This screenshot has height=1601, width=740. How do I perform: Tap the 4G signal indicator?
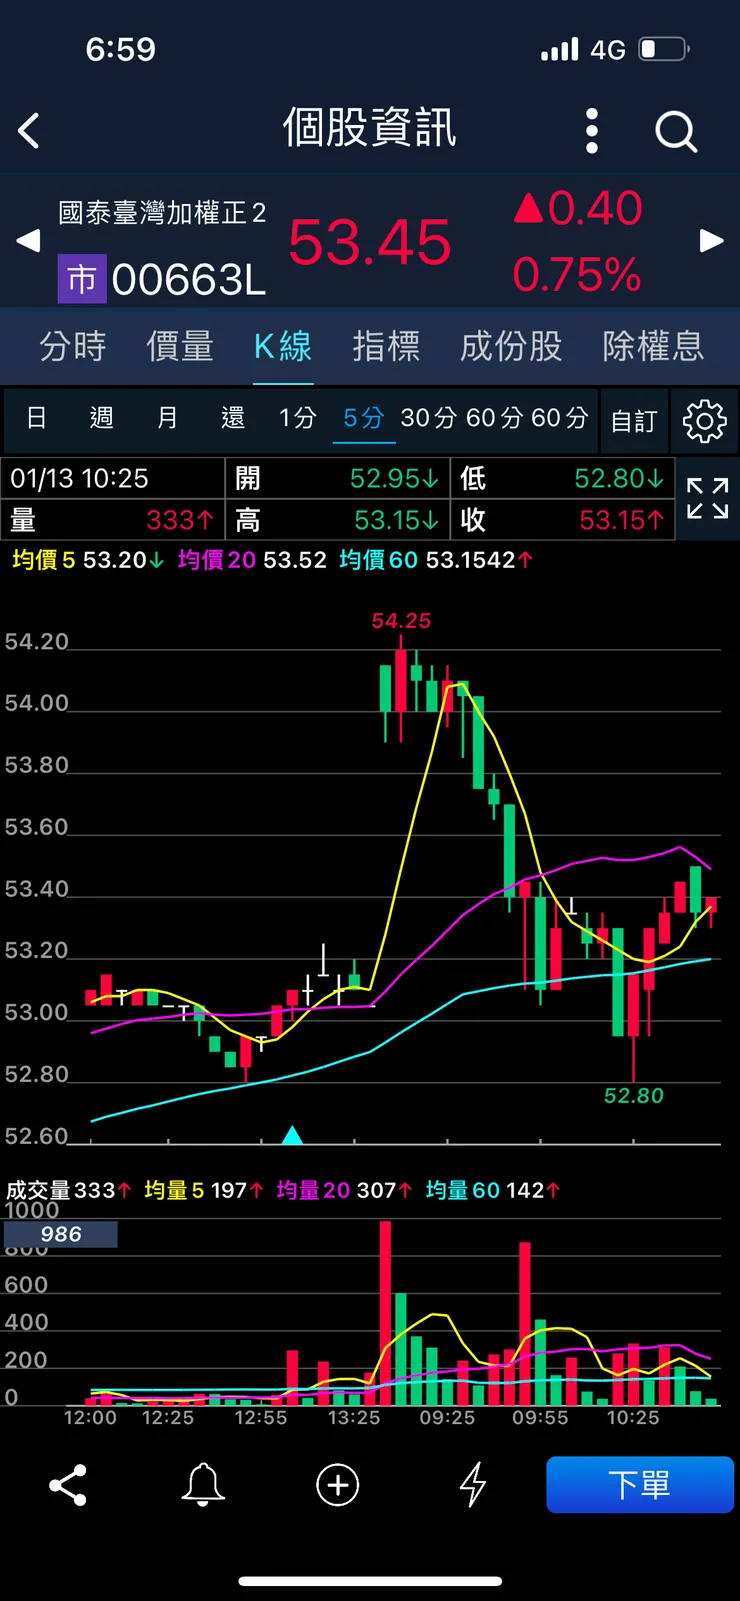[x=608, y=50]
